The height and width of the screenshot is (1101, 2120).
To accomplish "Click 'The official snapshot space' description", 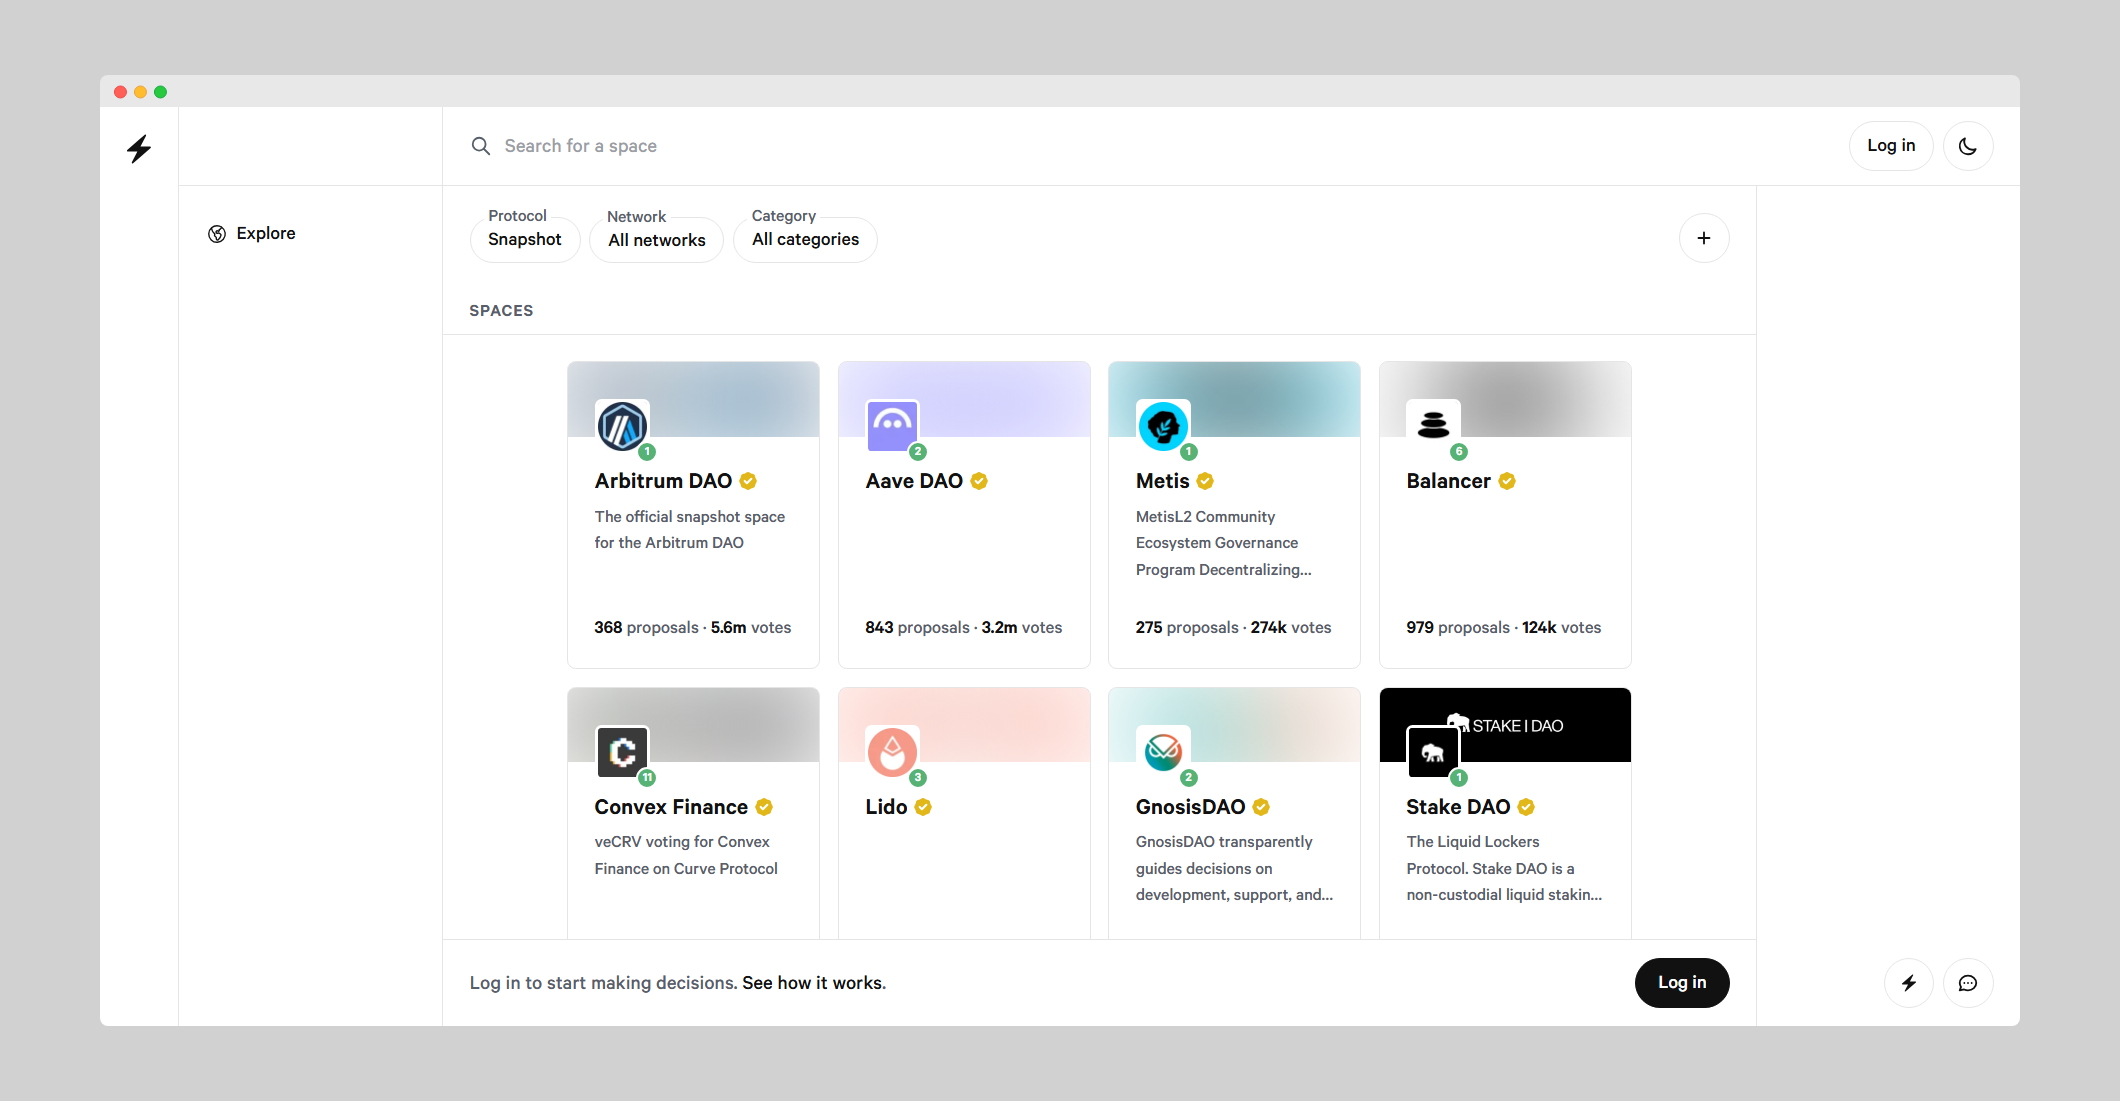I will tap(689, 530).
